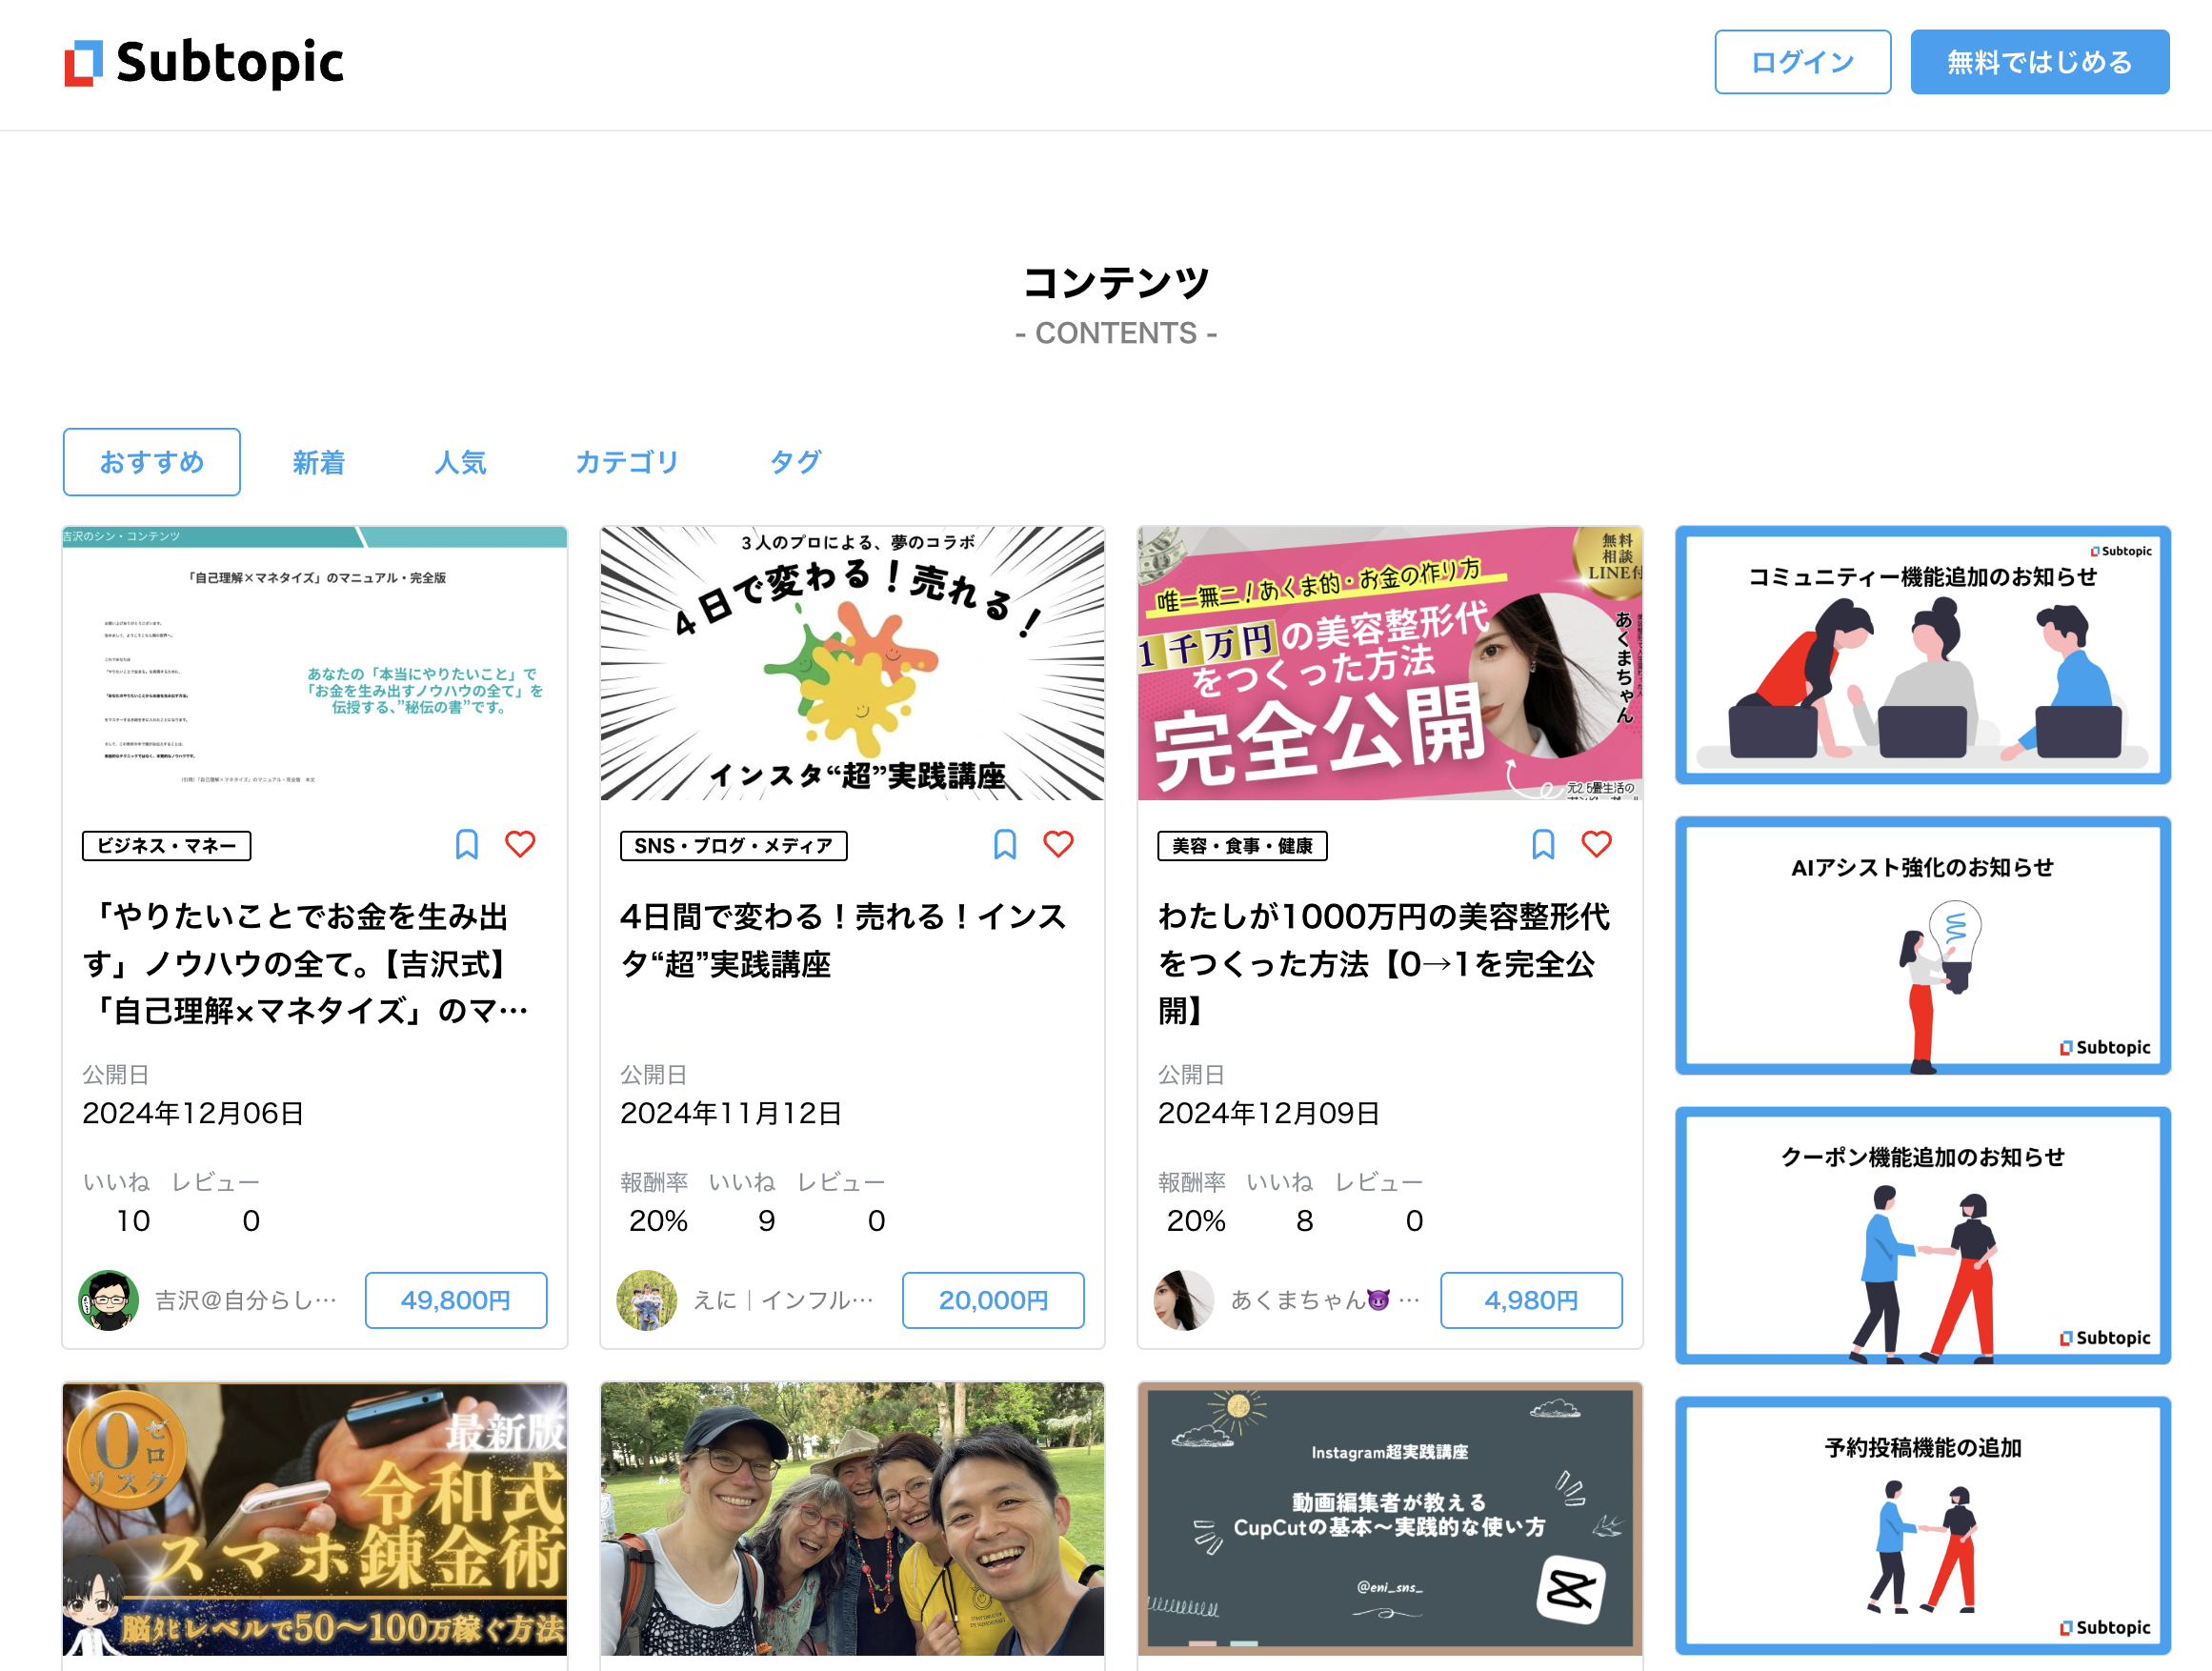Click the ログイン button

tap(1801, 62)
